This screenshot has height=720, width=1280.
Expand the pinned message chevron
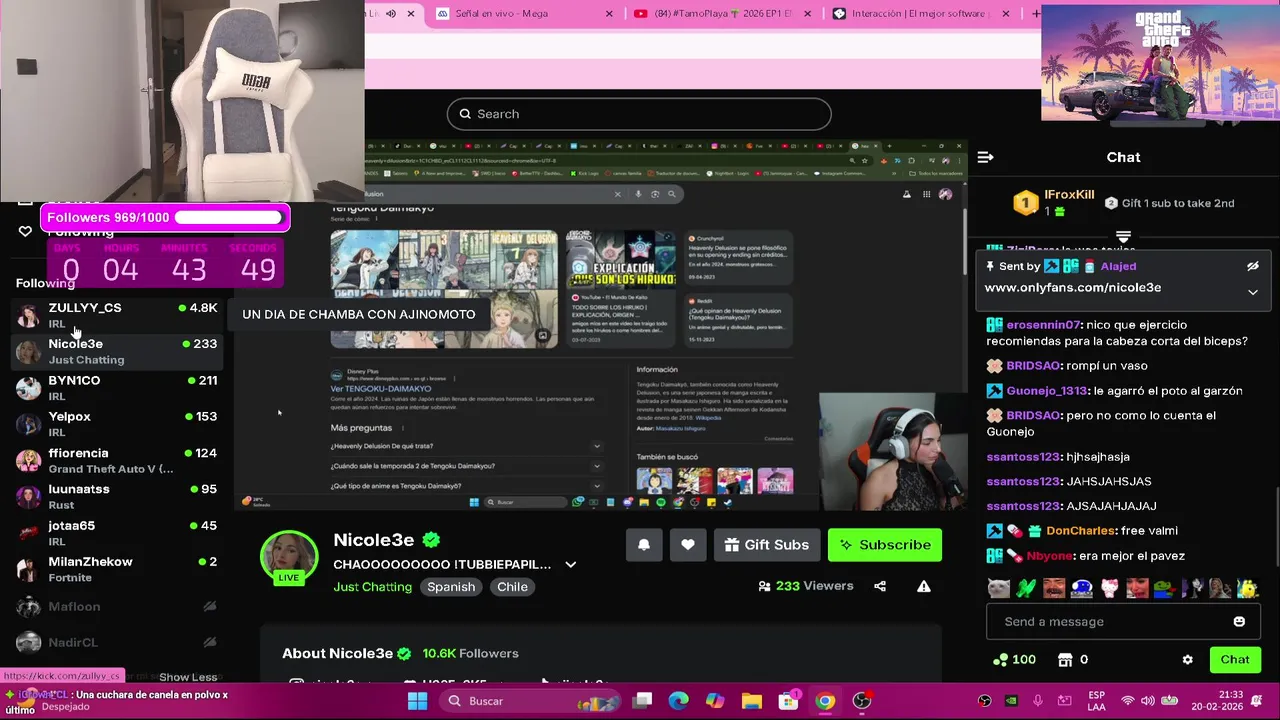[x=1252, y=292]
